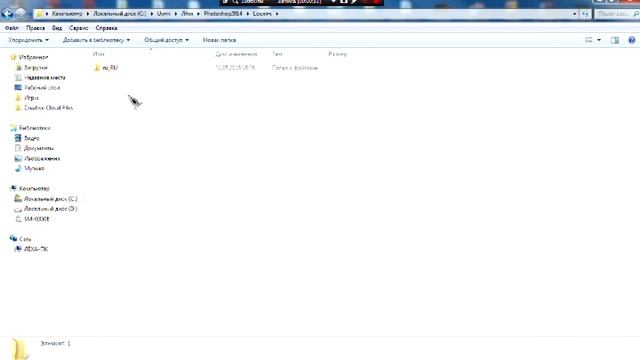Open Загрузки in the Favorites sidebar
Screen dimensions: 640x360
[x=36, y=67]
